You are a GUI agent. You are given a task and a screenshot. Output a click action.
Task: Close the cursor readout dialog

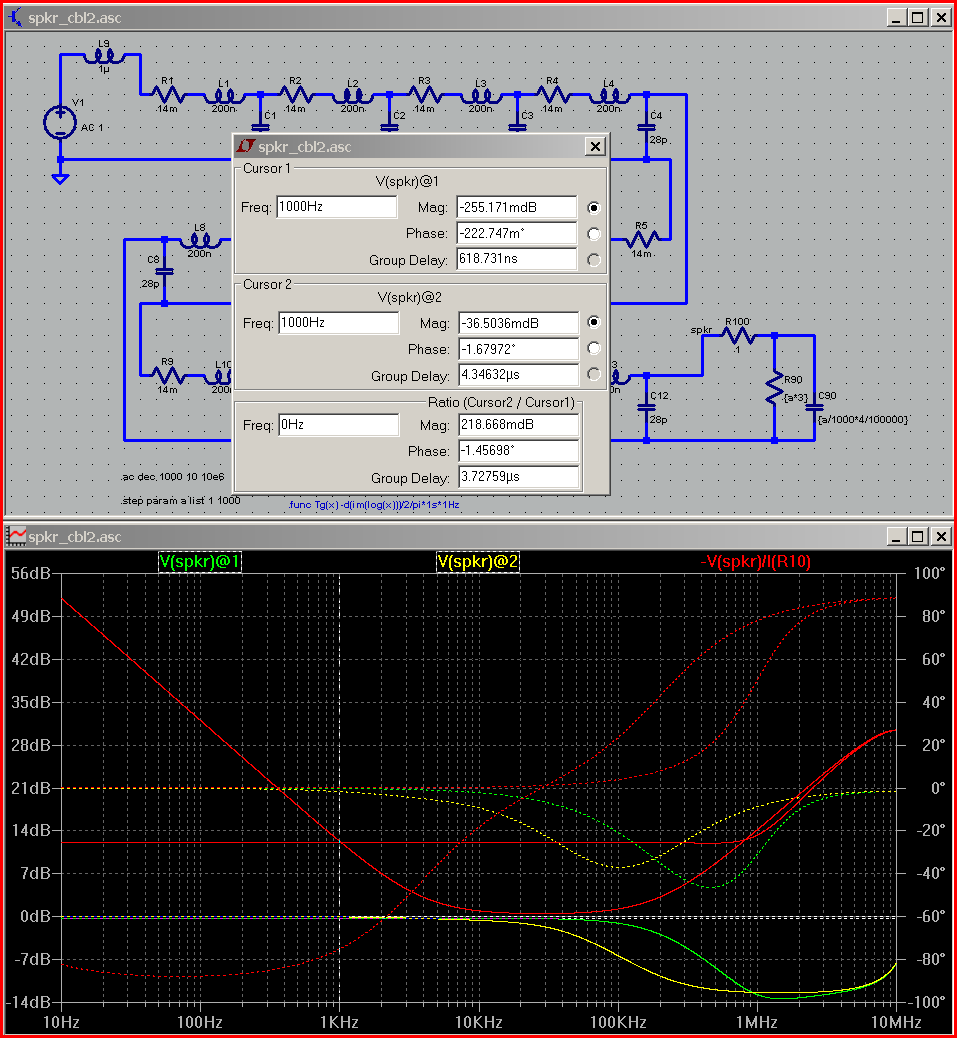(x=596, y=146)
